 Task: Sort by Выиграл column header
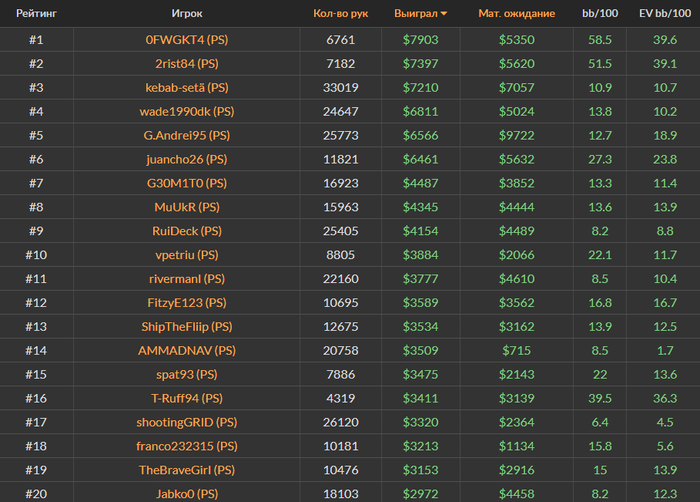coord(416,13)
